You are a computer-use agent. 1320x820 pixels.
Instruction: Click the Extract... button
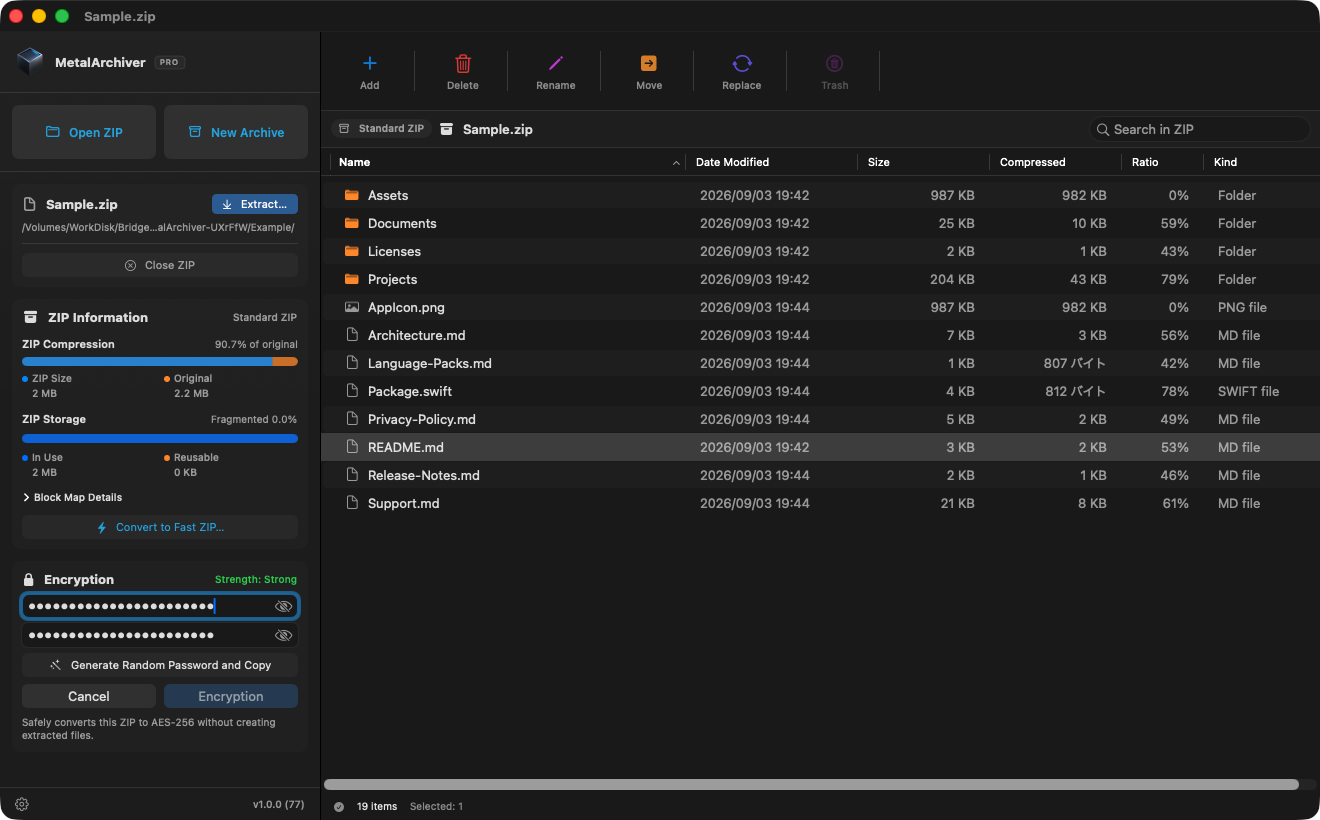click(x=255, y=204)
